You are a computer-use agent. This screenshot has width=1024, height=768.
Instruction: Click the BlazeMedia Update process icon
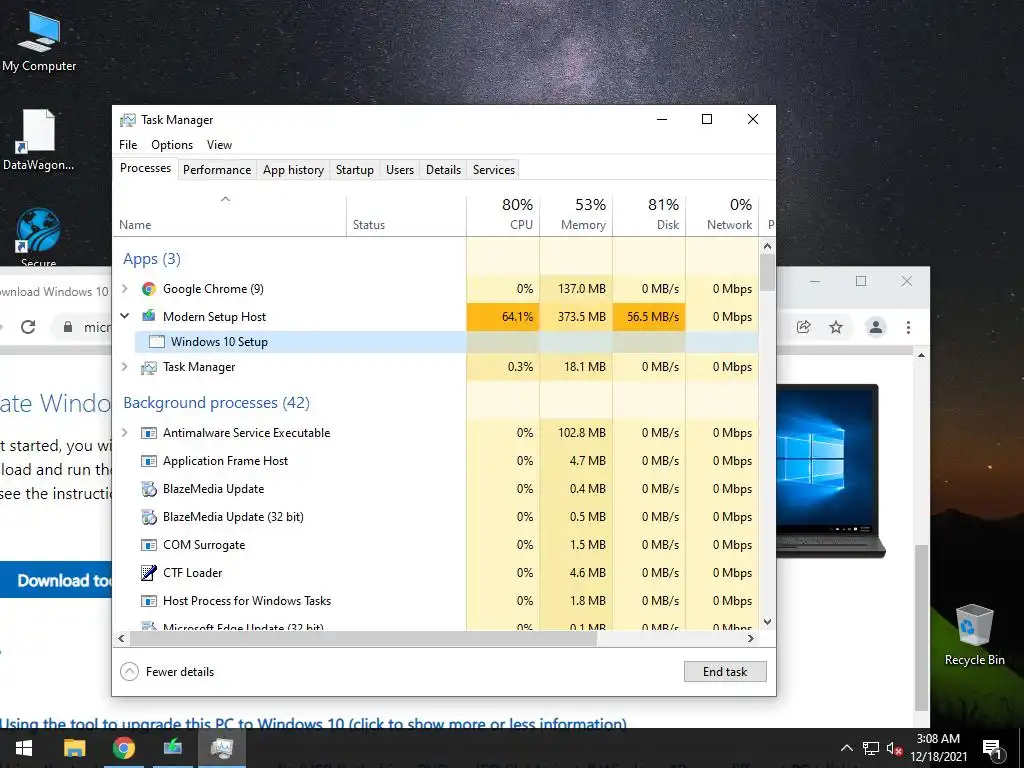[149, 488]
